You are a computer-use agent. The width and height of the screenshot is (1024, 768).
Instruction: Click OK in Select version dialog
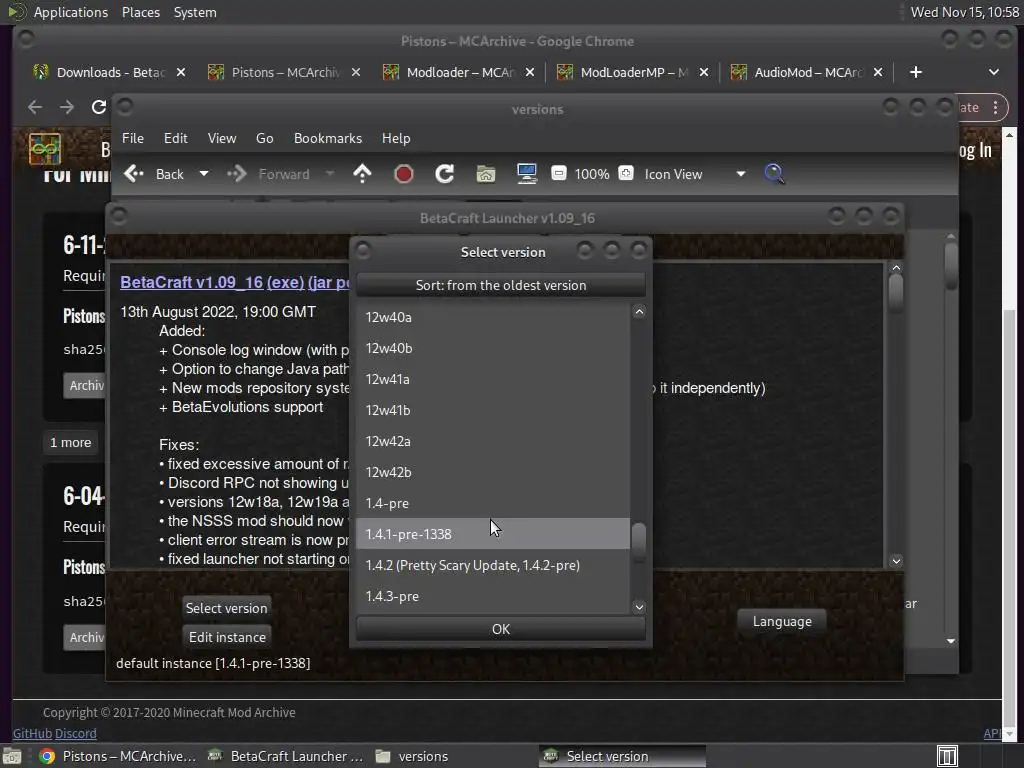[501, 629]
